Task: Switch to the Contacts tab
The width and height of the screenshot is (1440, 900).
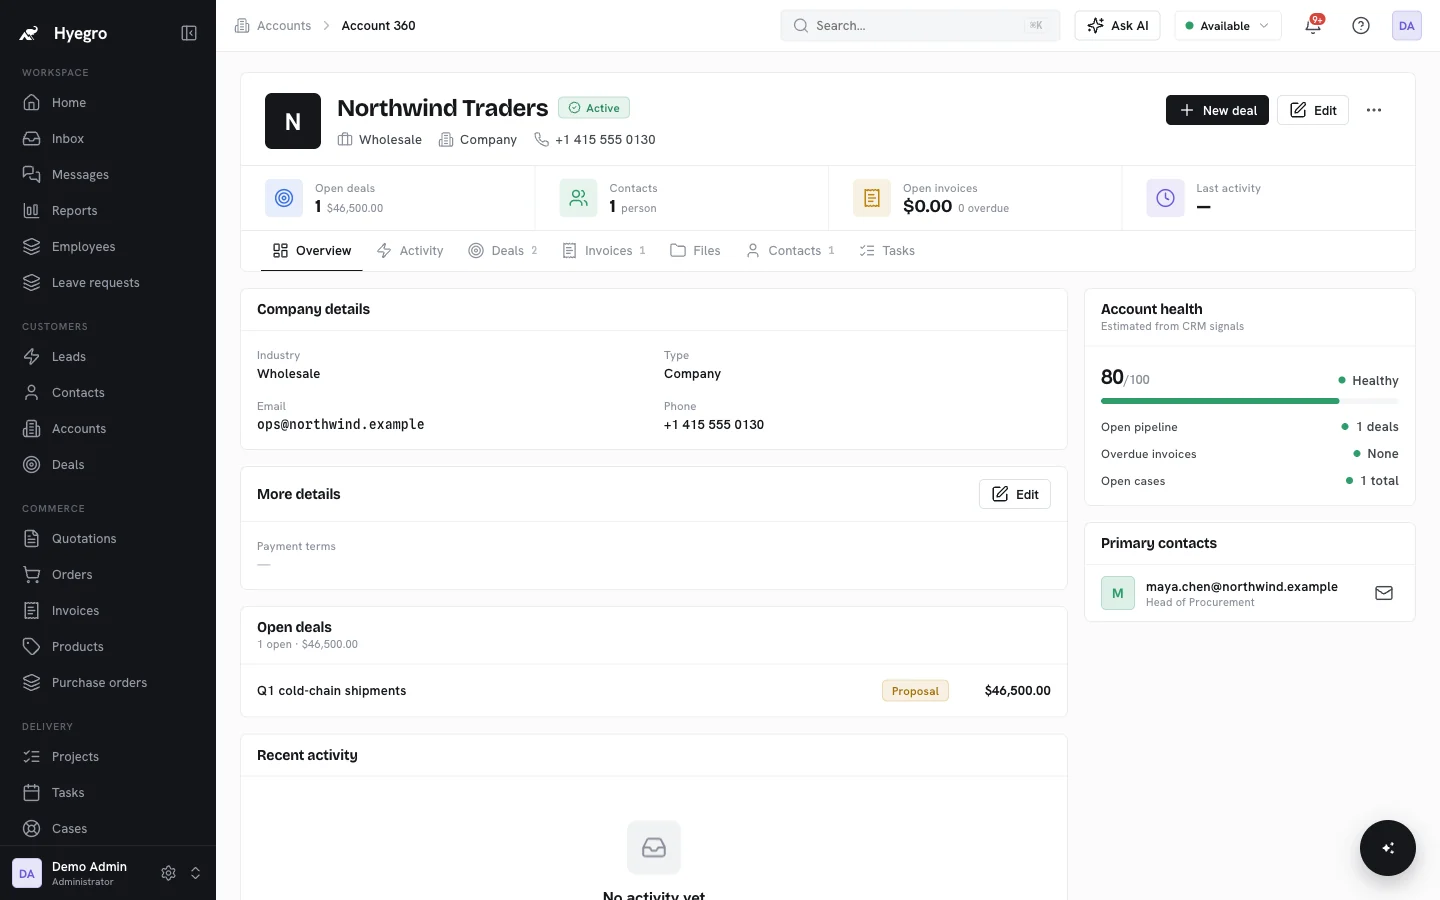Action: click(x=790, y=251)
